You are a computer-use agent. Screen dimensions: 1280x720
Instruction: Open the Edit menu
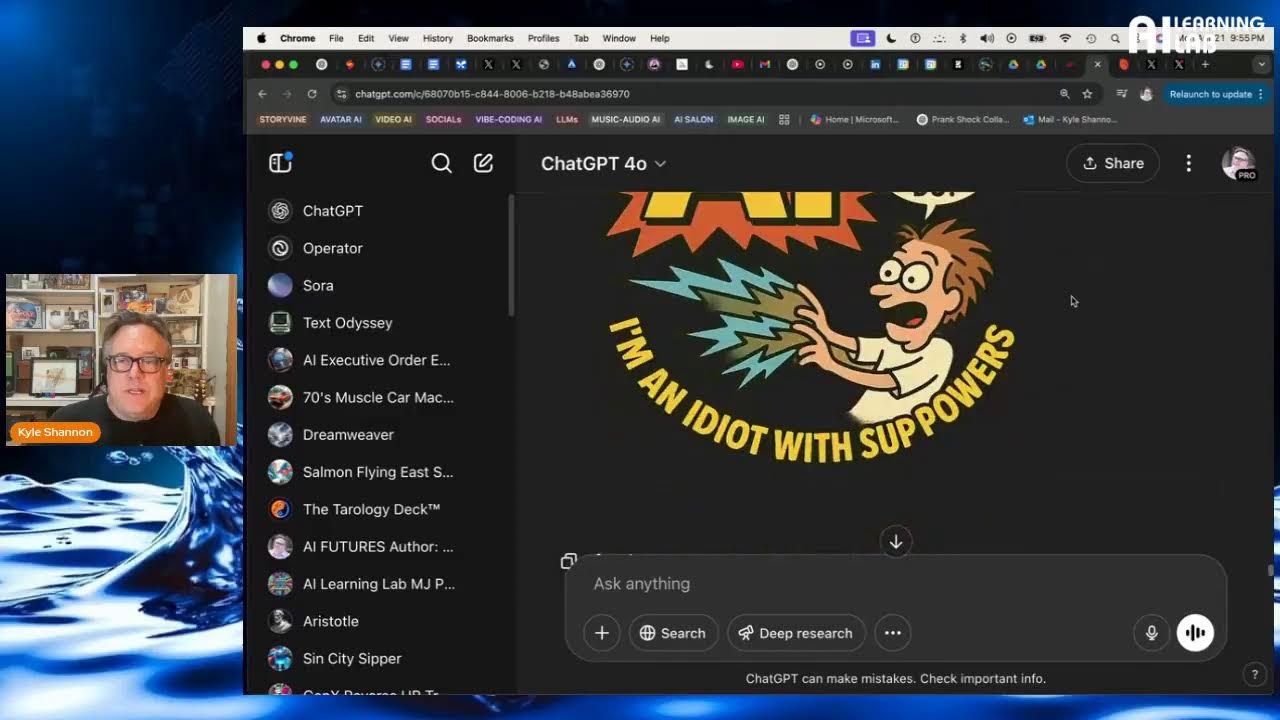366,38
